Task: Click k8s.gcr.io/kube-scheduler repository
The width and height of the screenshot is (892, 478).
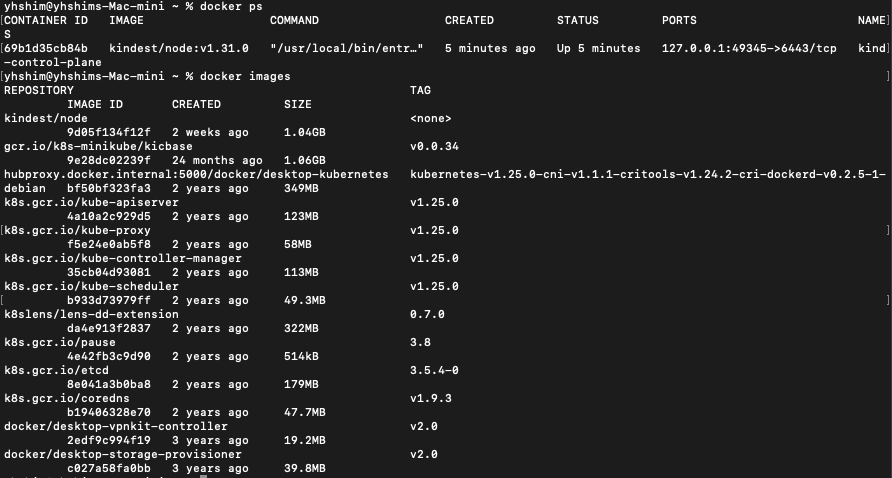Action: [92, 286]
